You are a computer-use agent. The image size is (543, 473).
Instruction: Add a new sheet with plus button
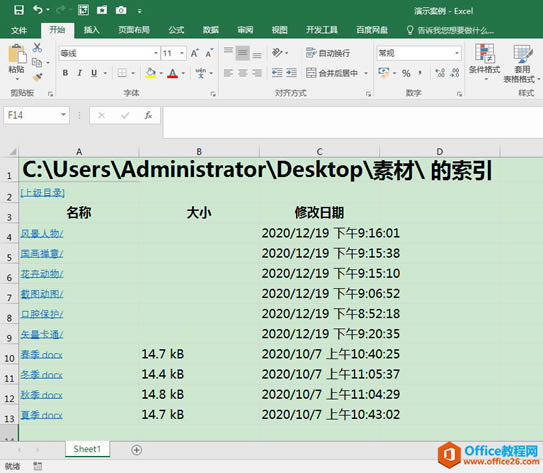136,450
